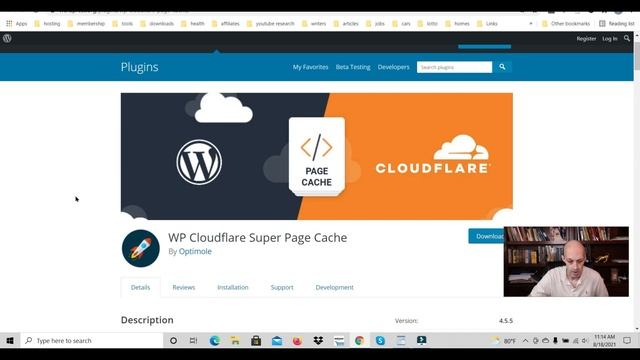Expand Other bookmarks folder
640x360 pixels.
pos(566,24)
